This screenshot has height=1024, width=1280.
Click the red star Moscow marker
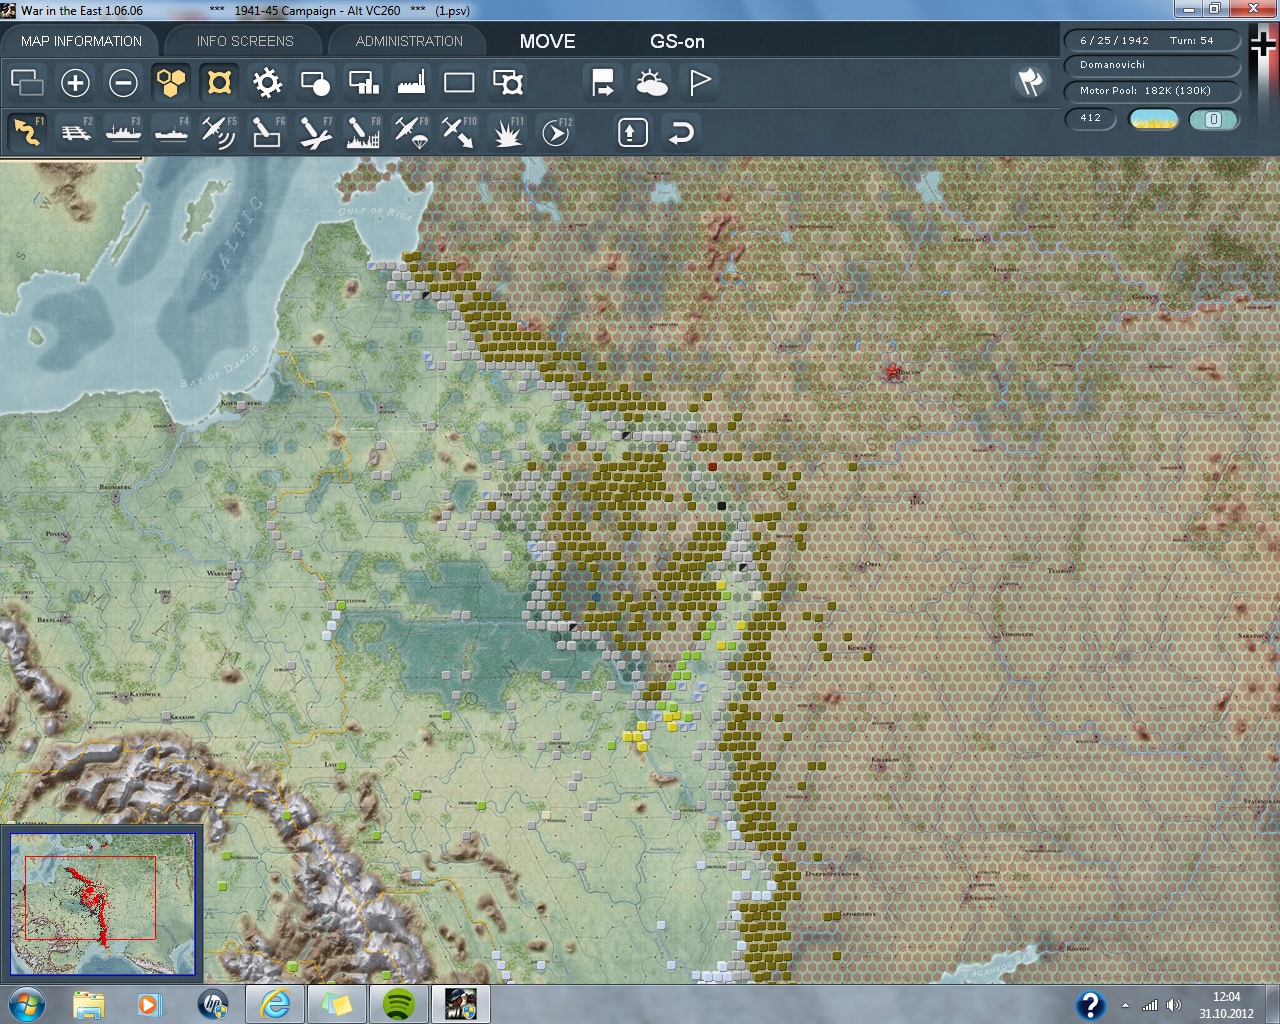(x=893, y=372)
